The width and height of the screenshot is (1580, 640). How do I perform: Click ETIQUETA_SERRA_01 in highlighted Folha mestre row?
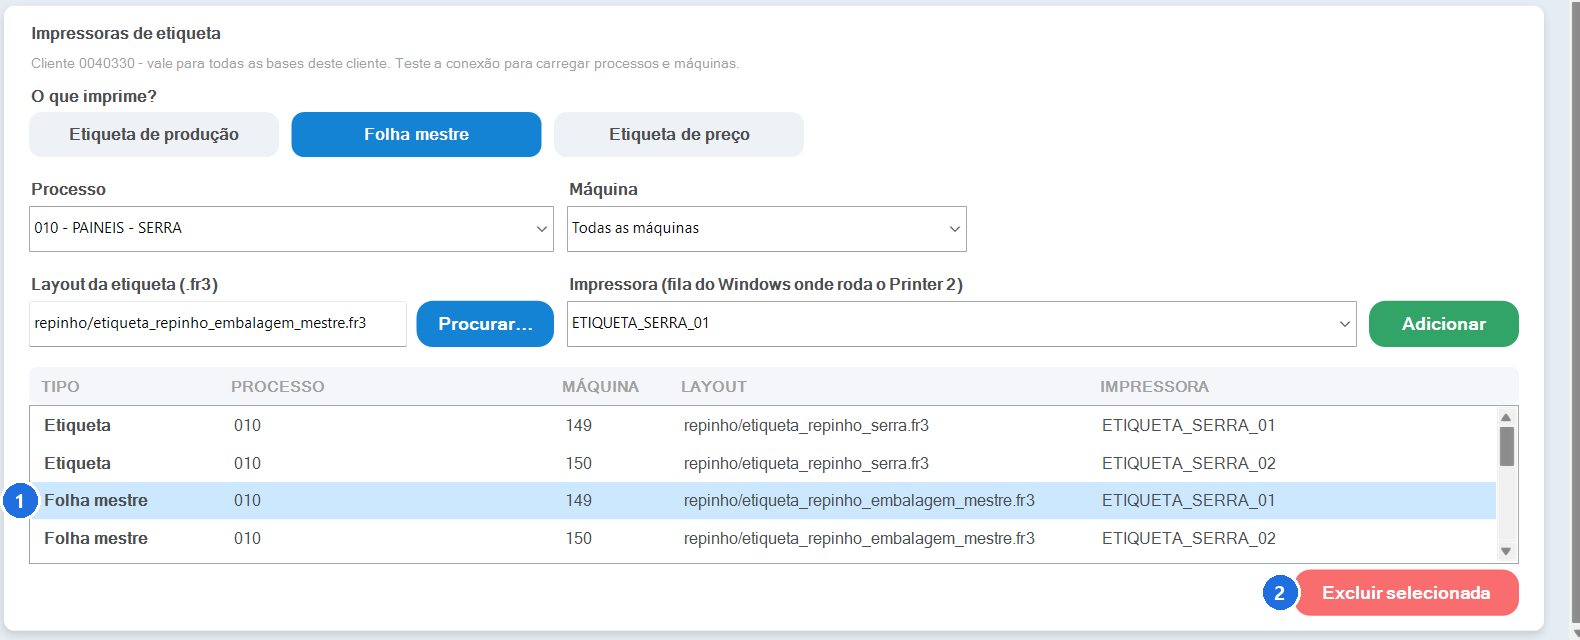coord(1189,500)
